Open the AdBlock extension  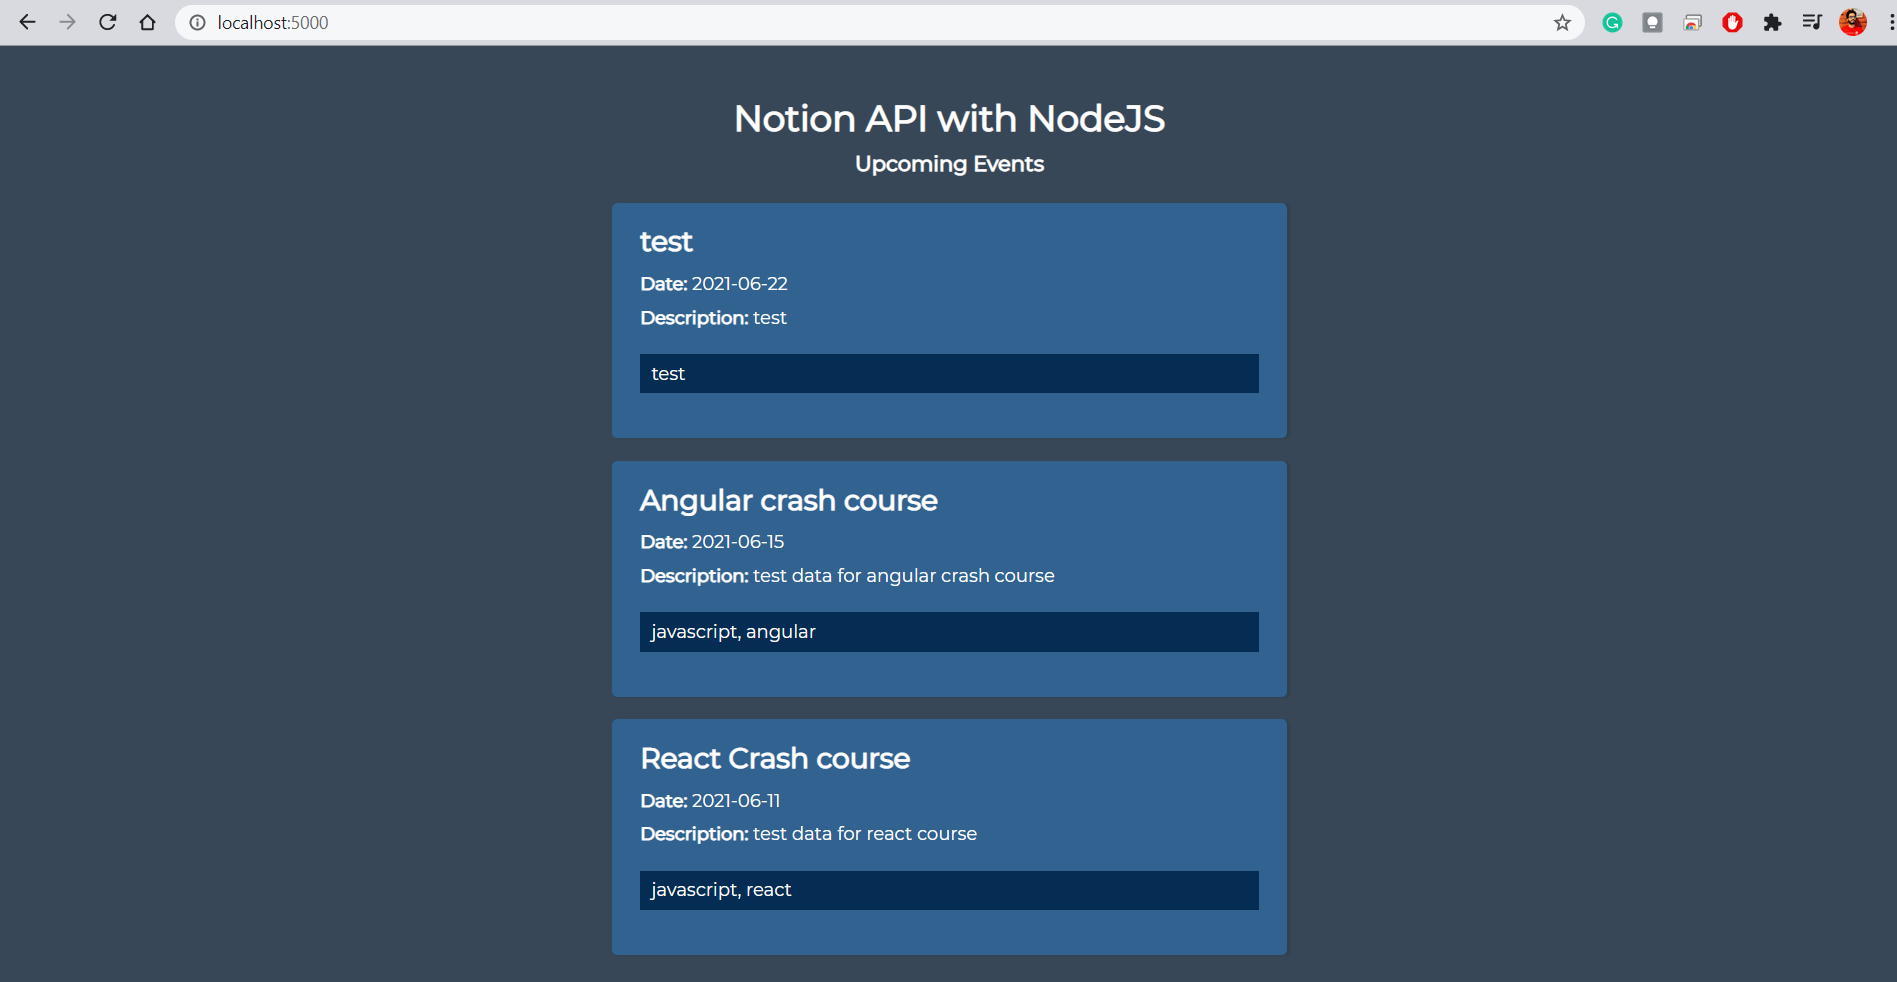click(x=1732, y=22)
